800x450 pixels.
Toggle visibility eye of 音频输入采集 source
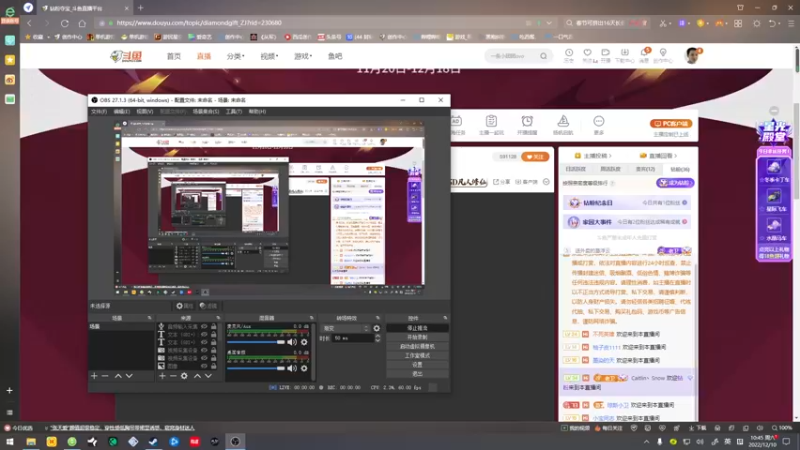(204, 327)
